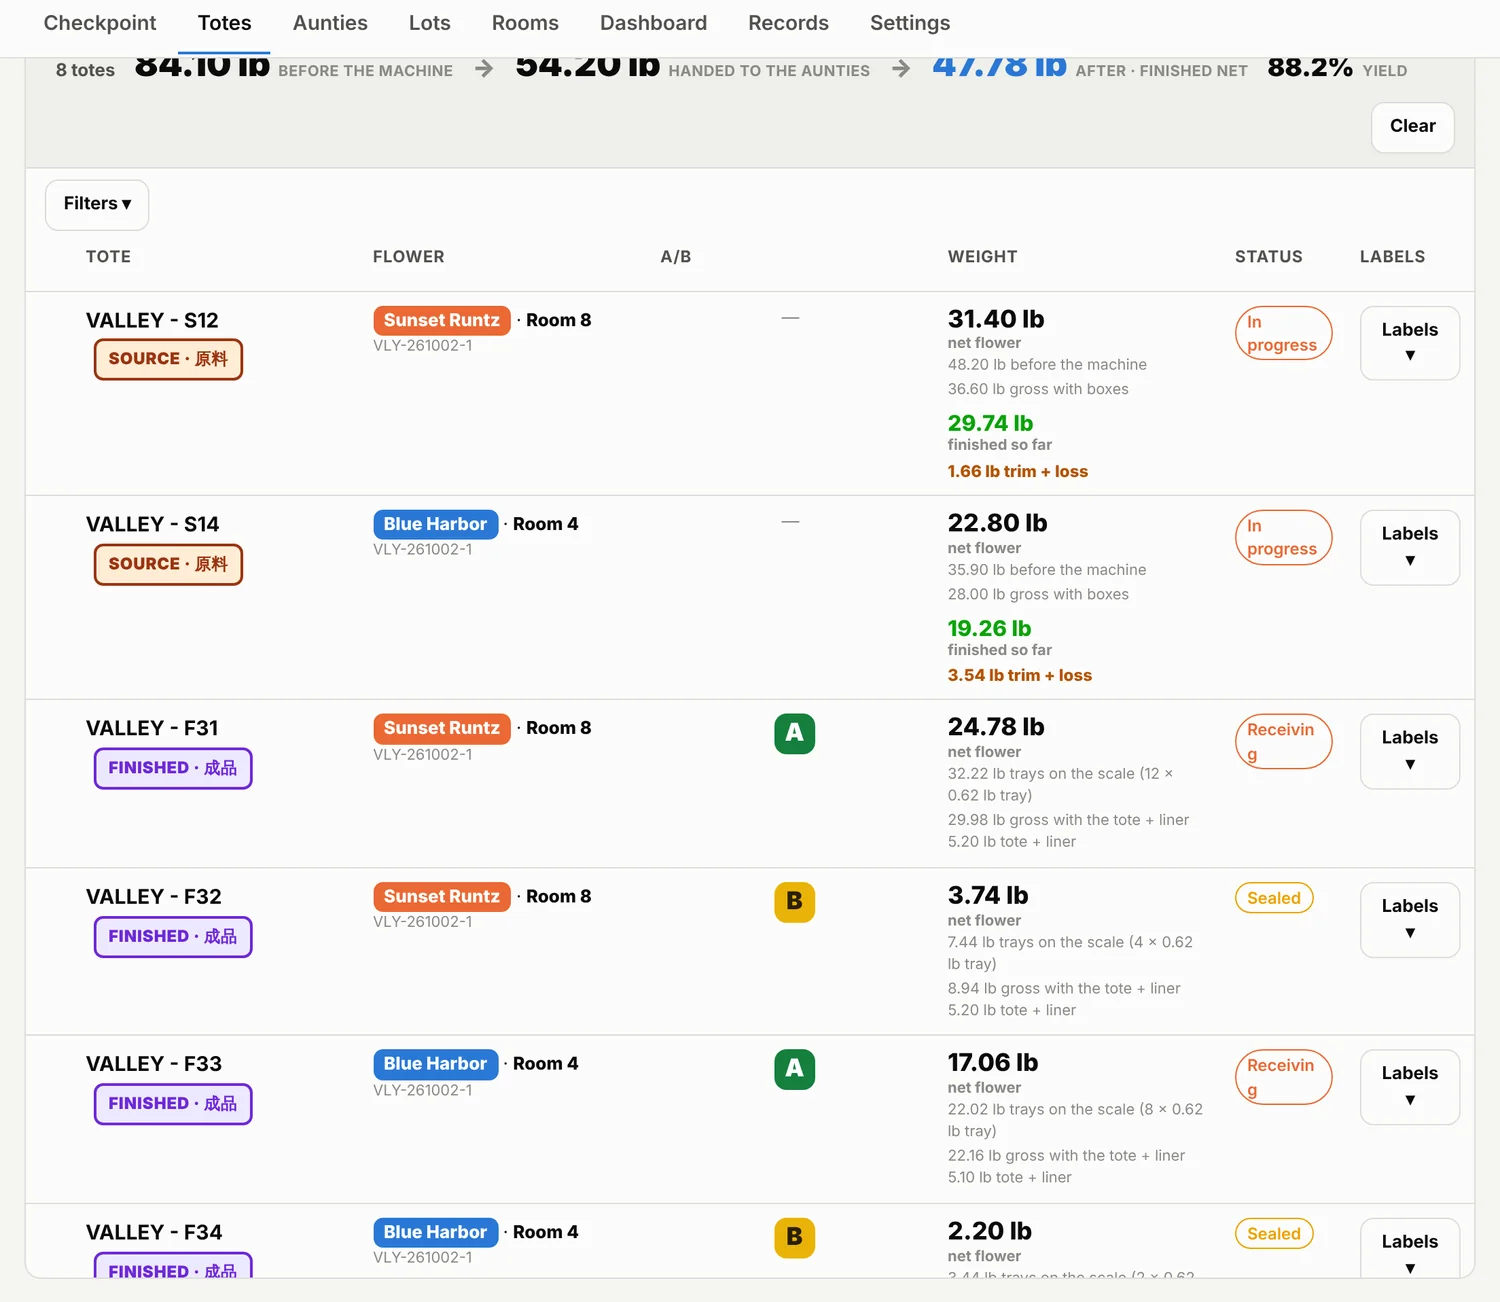Click SOURCE tag under VALLEY - S12
The width and height of the screenshot is (1500, 1302).
click(168, 359)
